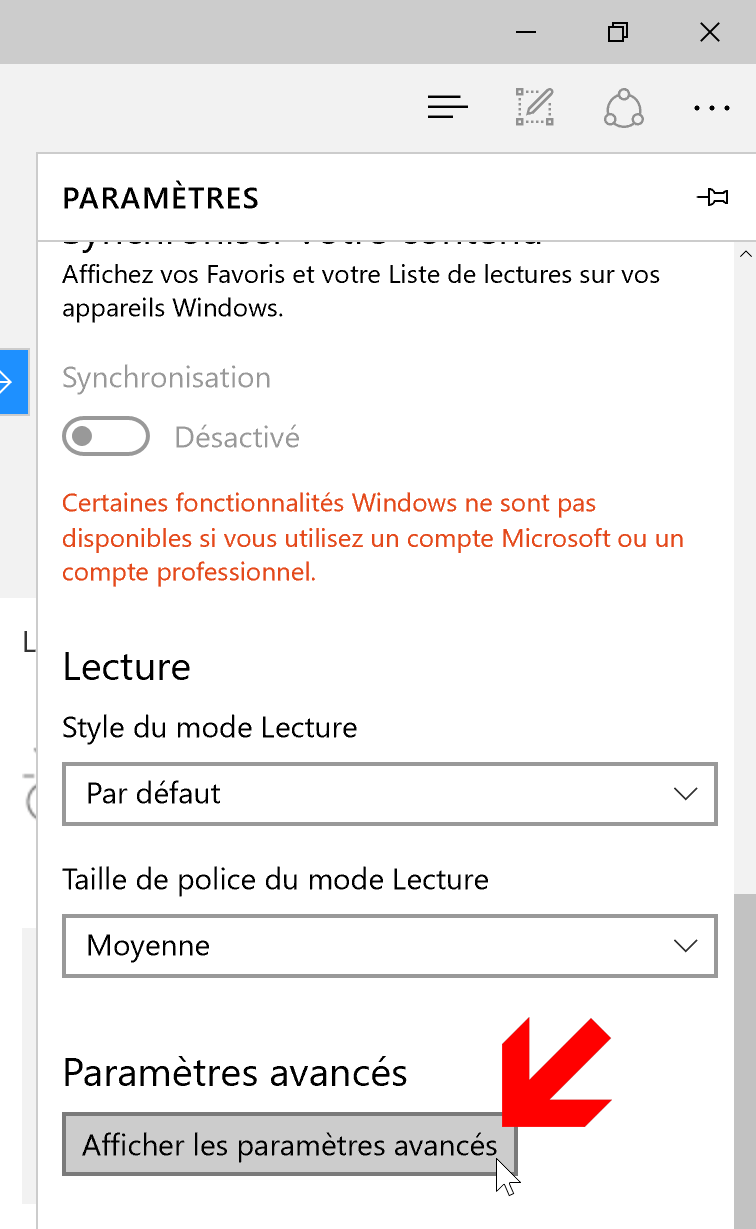Open the Style du mode Lecture dropdown
This screenshot has height=1229, width=756.
390,794
